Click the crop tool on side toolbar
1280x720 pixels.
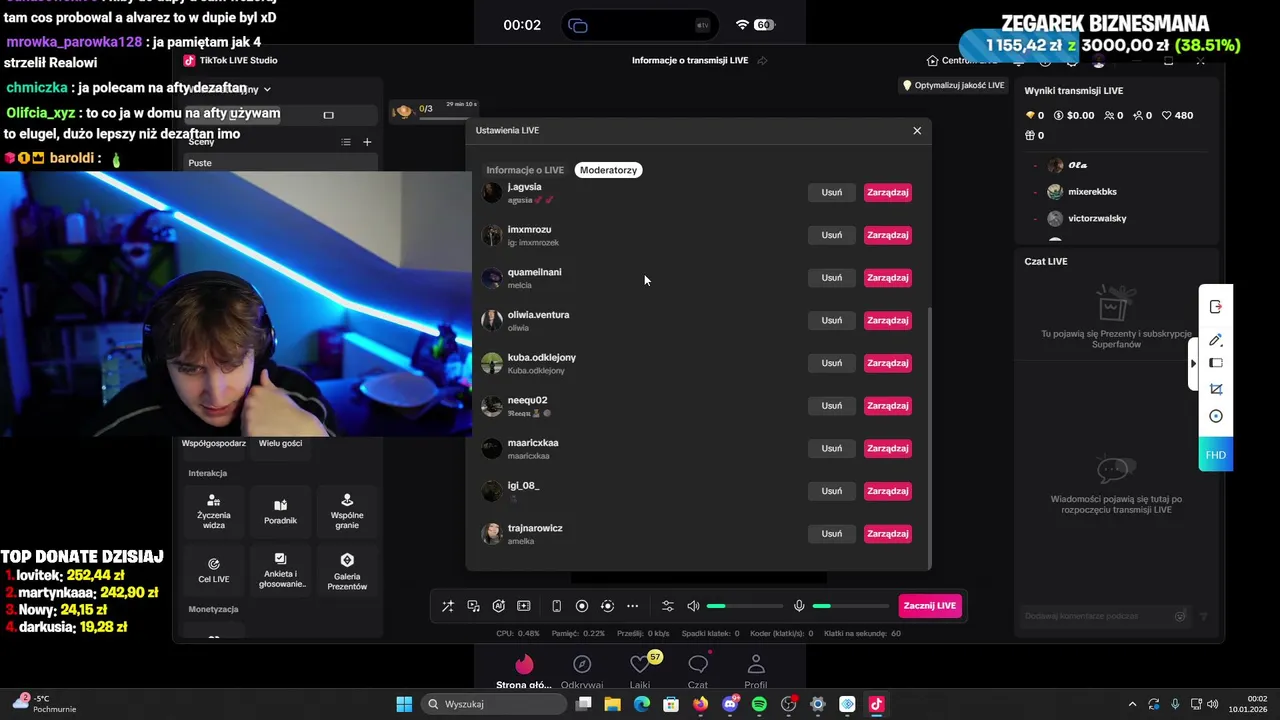1216,389
